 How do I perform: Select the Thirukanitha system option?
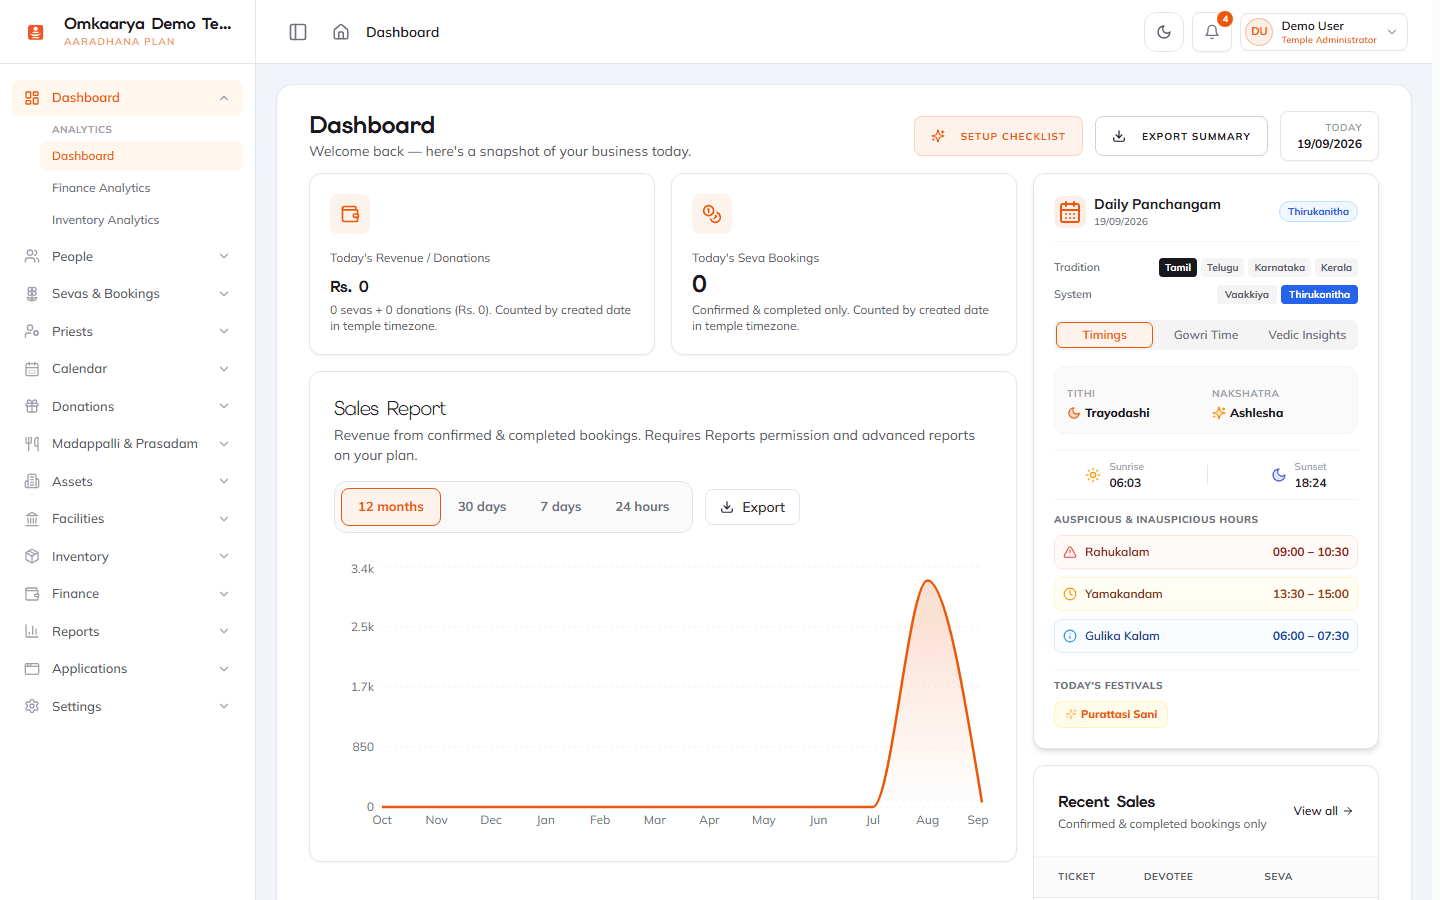[x=1319, y=294]
